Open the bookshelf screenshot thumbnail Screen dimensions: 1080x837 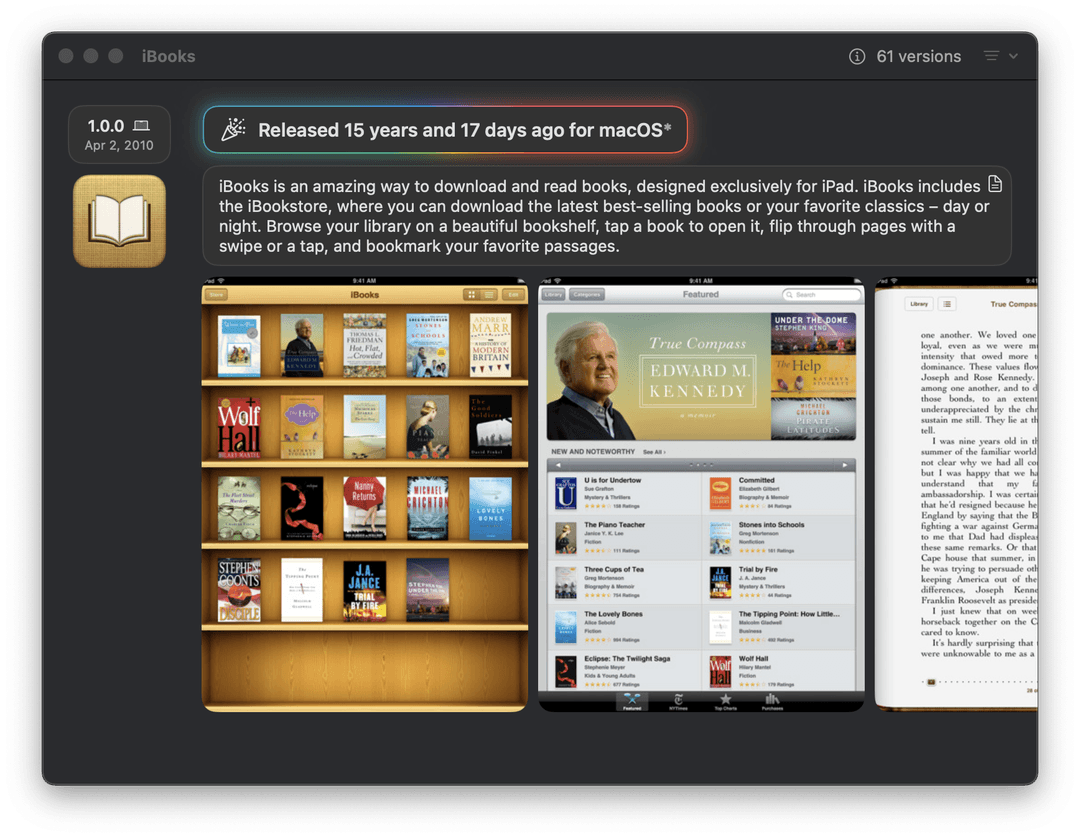[364, 494]
